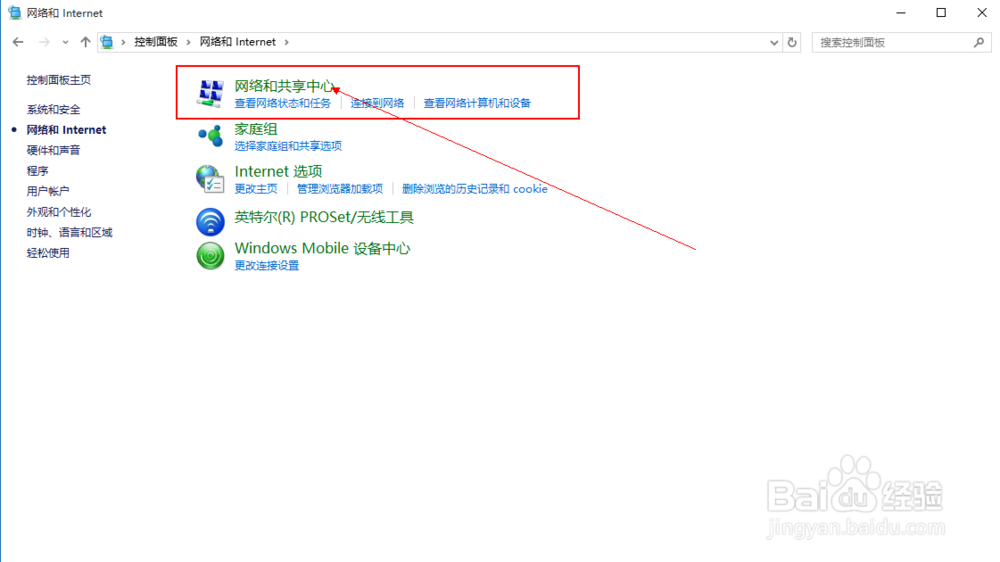Viewport: 1000px width, 562px height.
Task: Click the title bar window icon
Action: click(x=14, y=13)
